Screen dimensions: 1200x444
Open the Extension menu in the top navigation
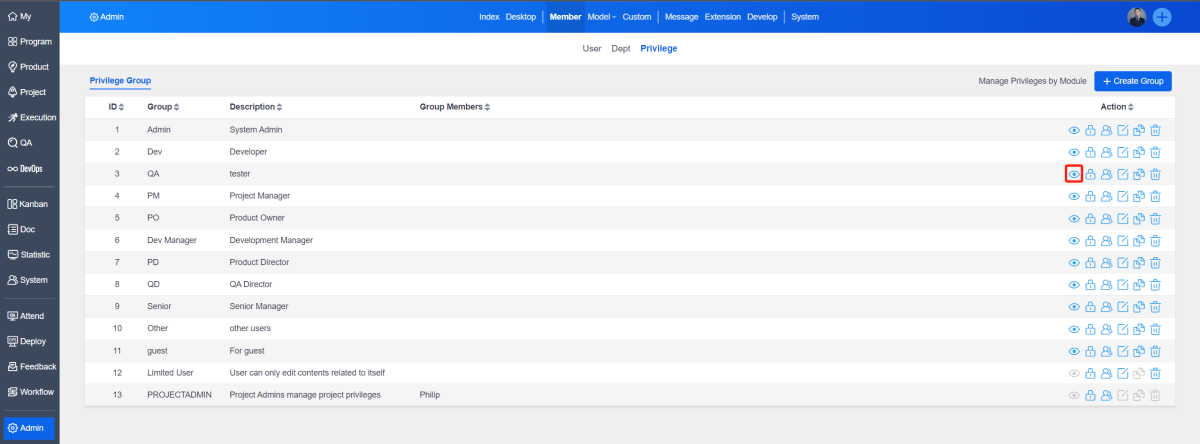point(722,17)
